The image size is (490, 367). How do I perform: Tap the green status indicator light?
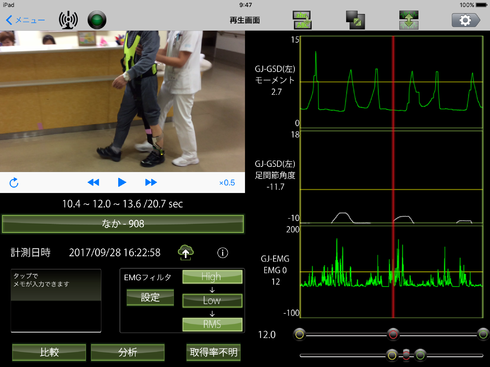click(97, 20)
